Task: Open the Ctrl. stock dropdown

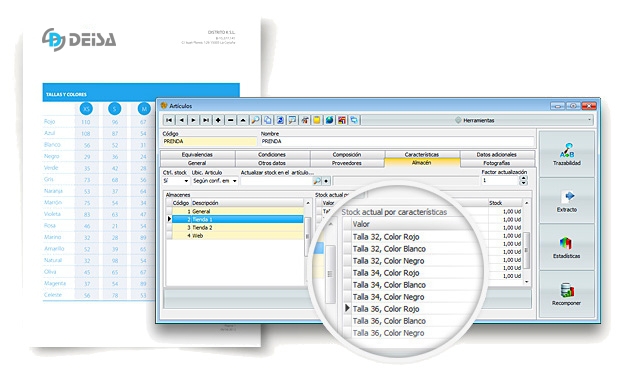Action: pyautogui.click(x=186, y=181)
